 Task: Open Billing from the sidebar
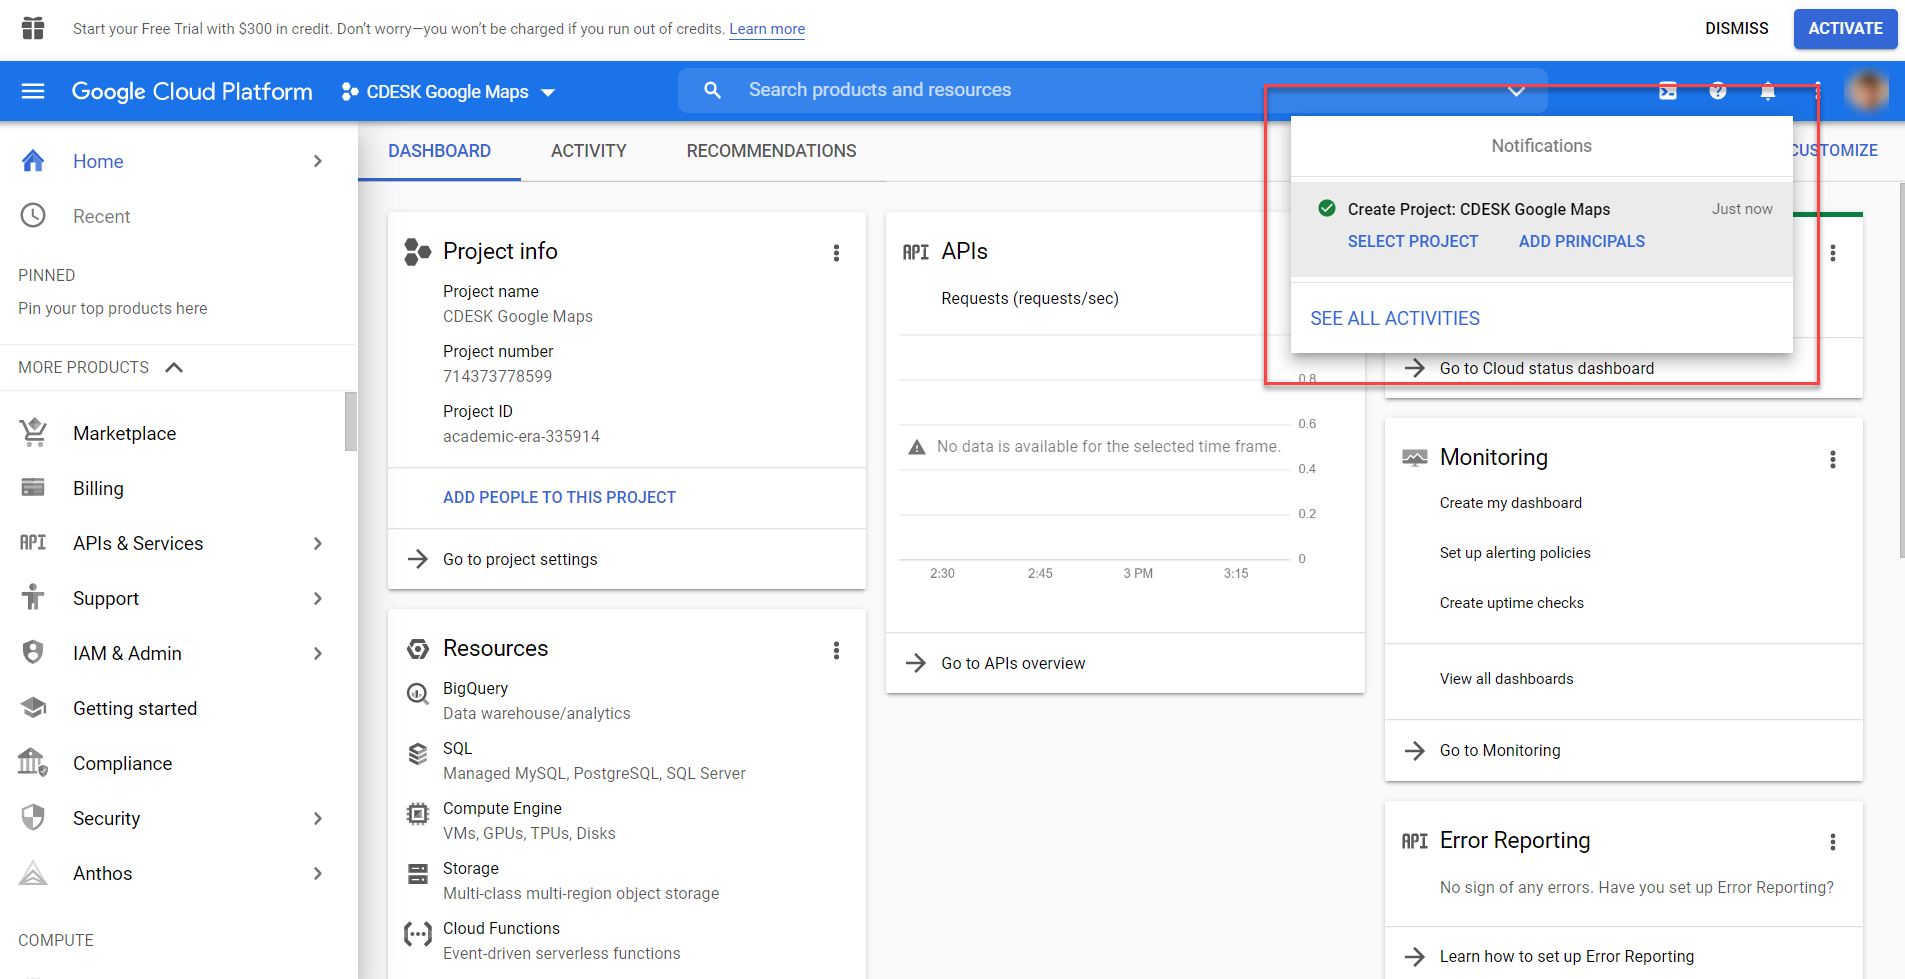98,488
